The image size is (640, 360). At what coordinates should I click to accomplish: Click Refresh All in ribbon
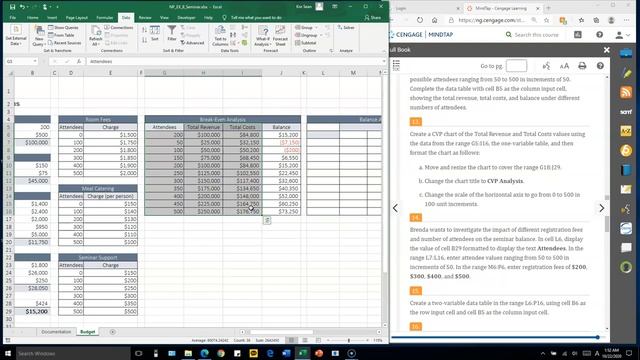95,36
